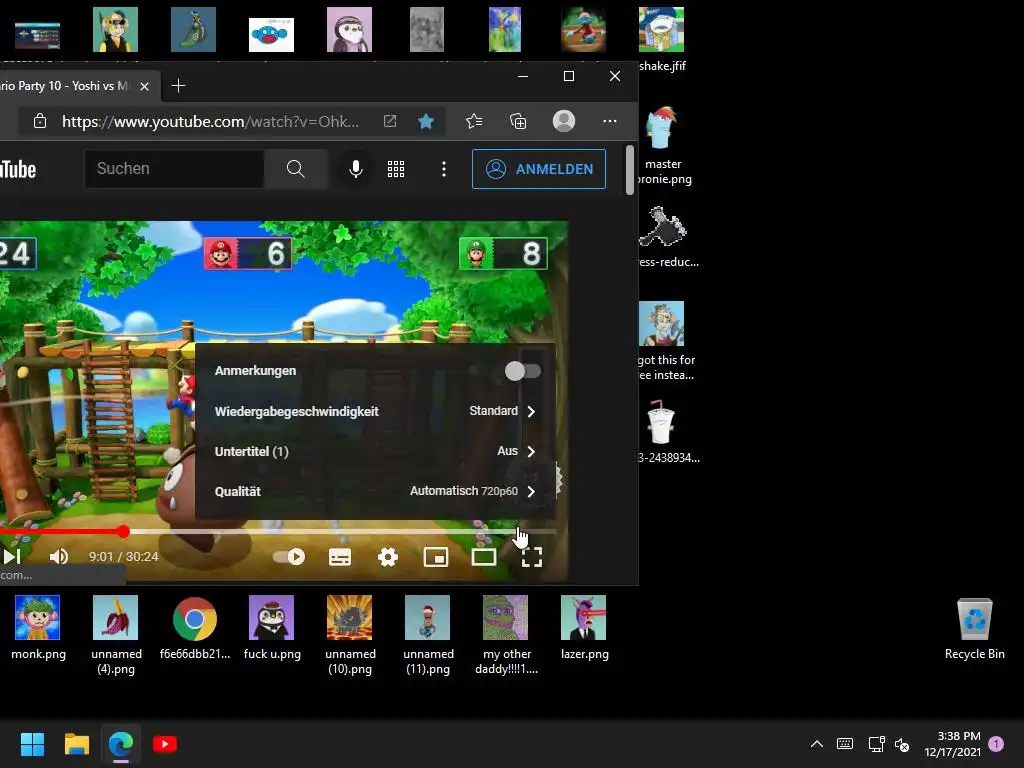1024x768 pixels.
Task: Toggle the Anmerkungen switch
Action: pyautogui.click(x=522, y=371)
